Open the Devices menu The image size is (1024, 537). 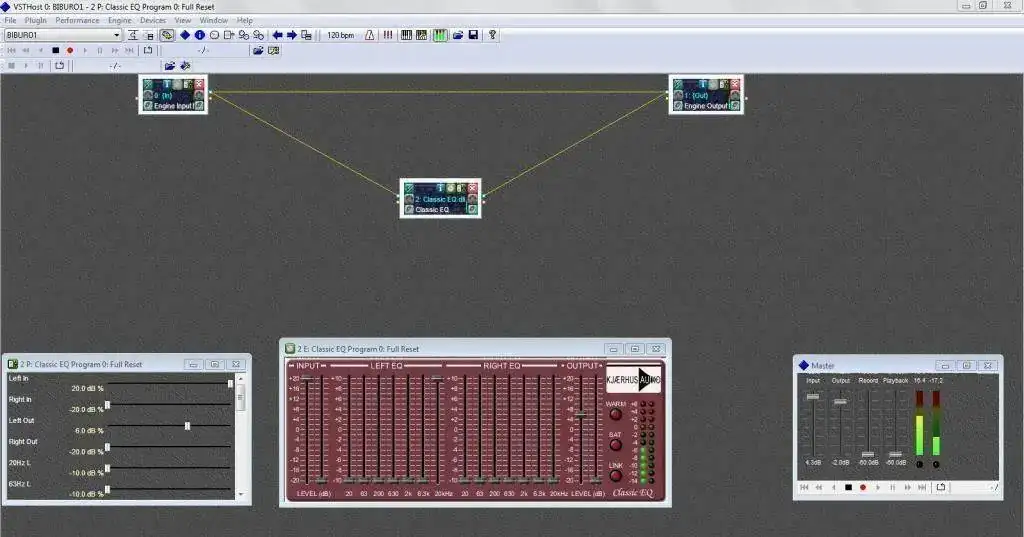[153, 20]
